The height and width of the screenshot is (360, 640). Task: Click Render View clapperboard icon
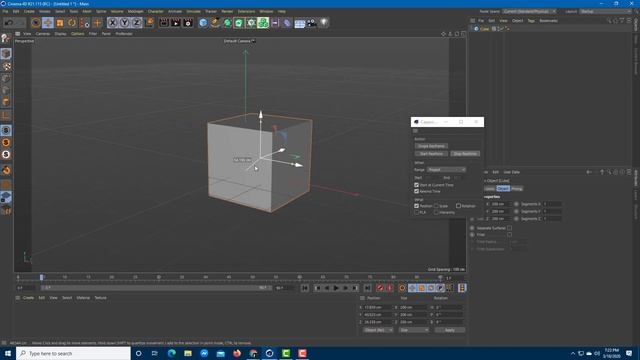(x=164, y=23)
